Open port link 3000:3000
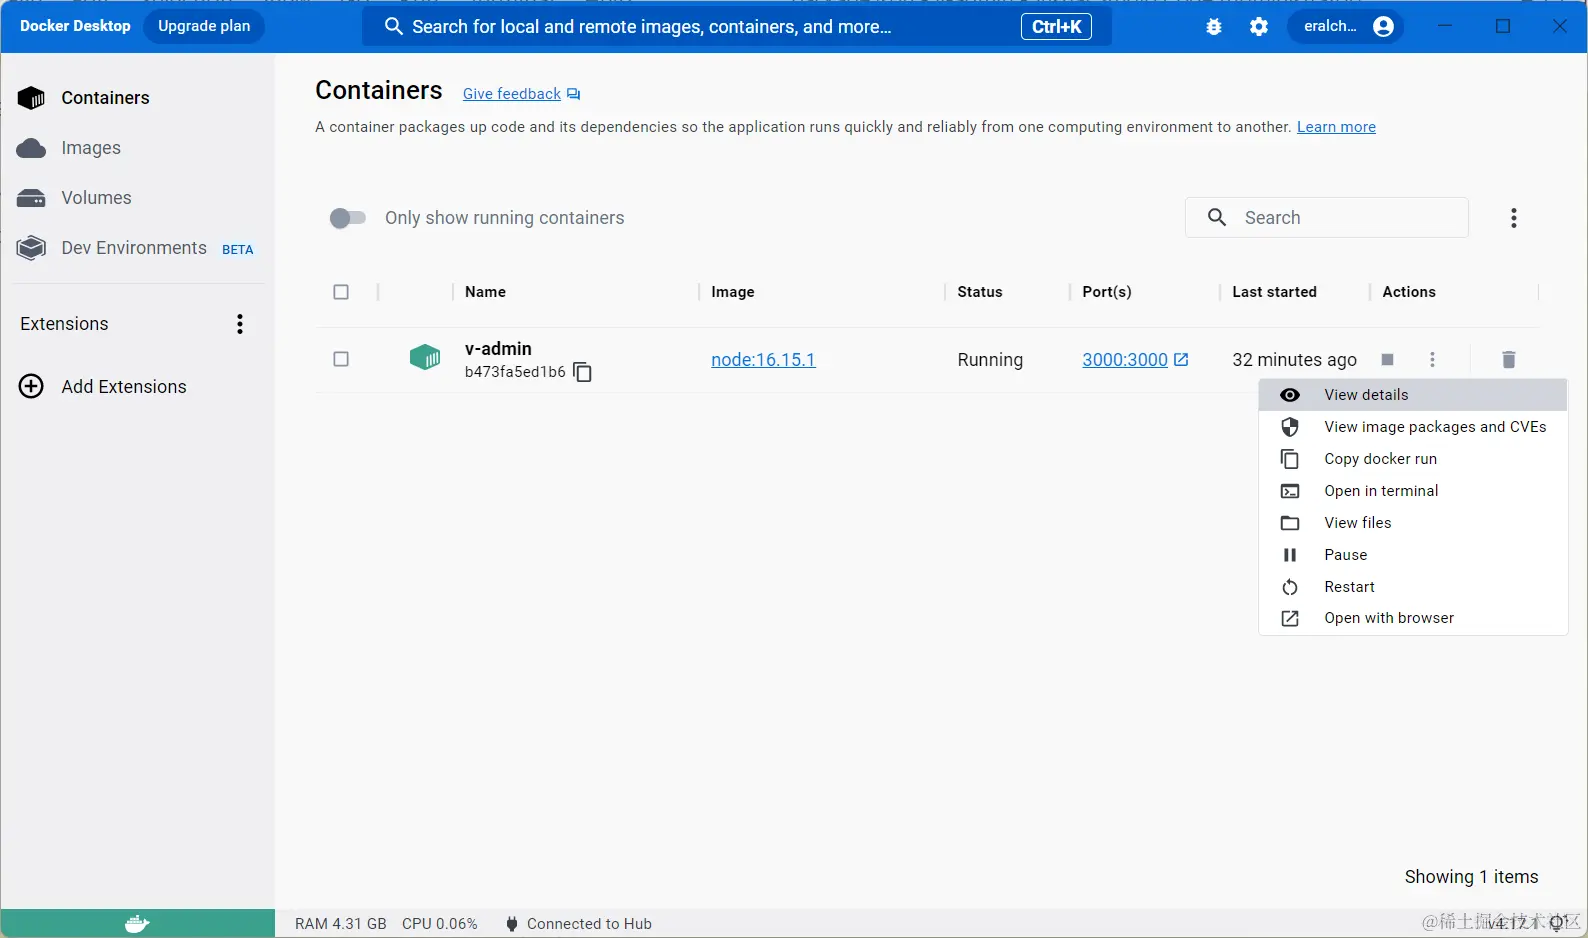1588x938 pixels. click(1125, 360)
